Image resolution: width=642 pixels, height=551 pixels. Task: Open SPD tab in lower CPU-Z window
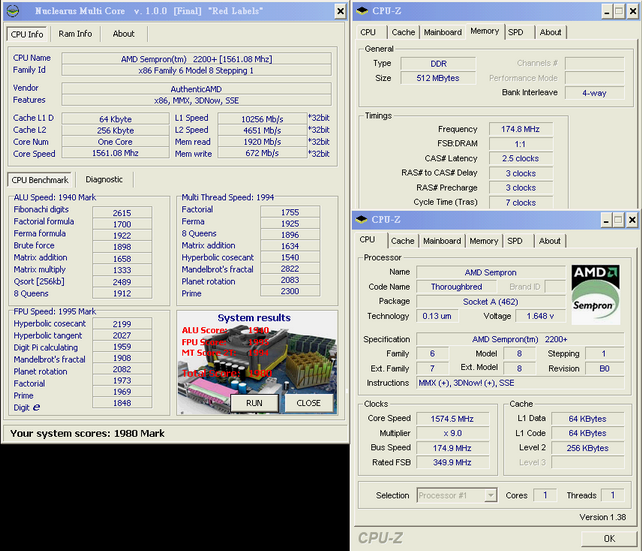515,241
